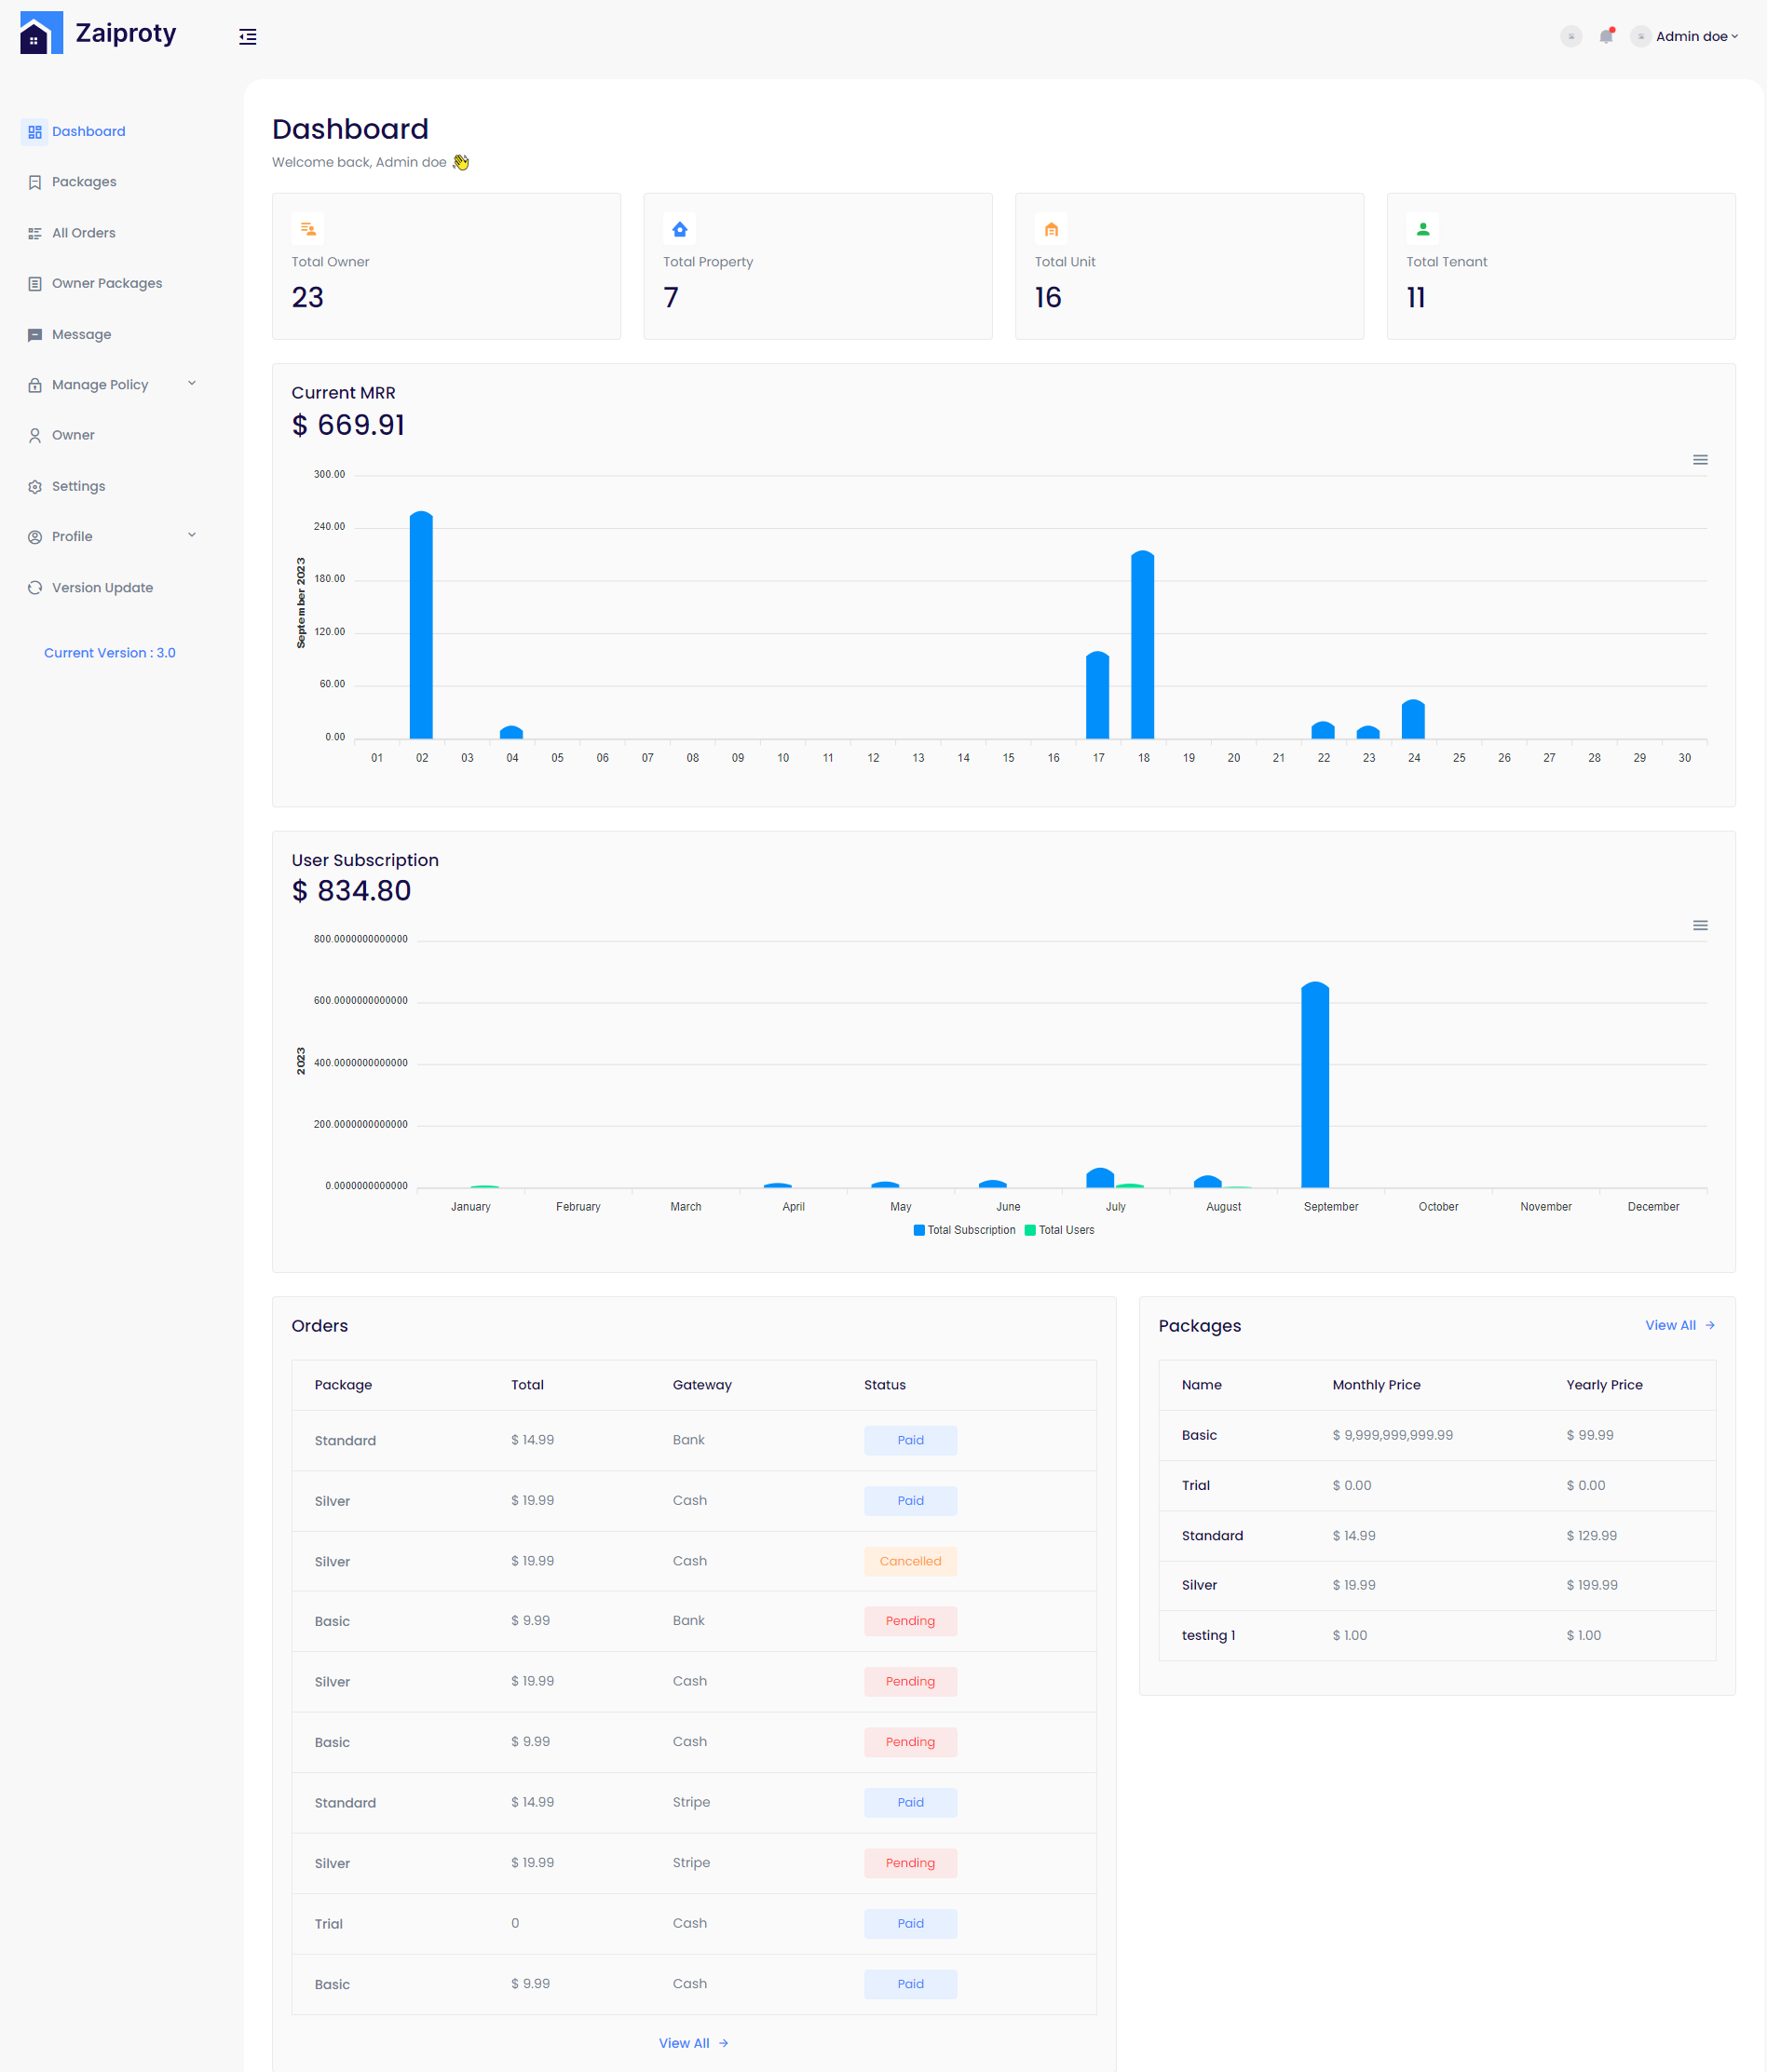
Task: Click Pending badge on Silver Stripe order
Action: point(911,1864)
